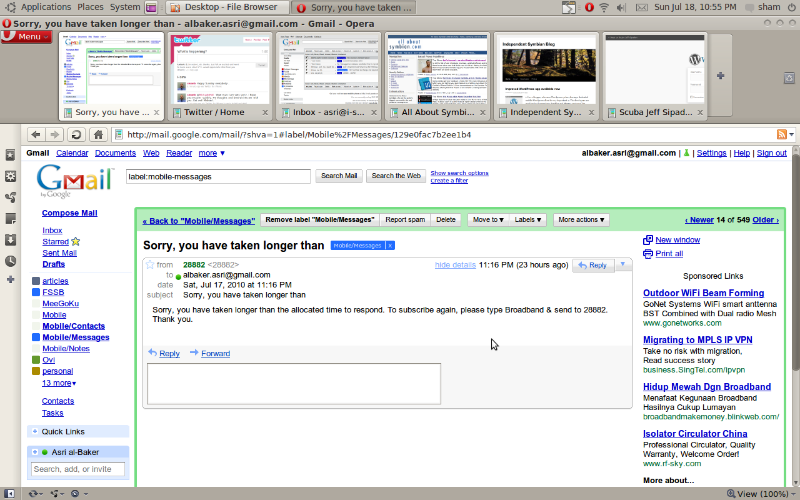This screenshot has width=800, height=500.
Task: Remove the Mobile/Messages label chip
Action: click(x=390, y=245)
